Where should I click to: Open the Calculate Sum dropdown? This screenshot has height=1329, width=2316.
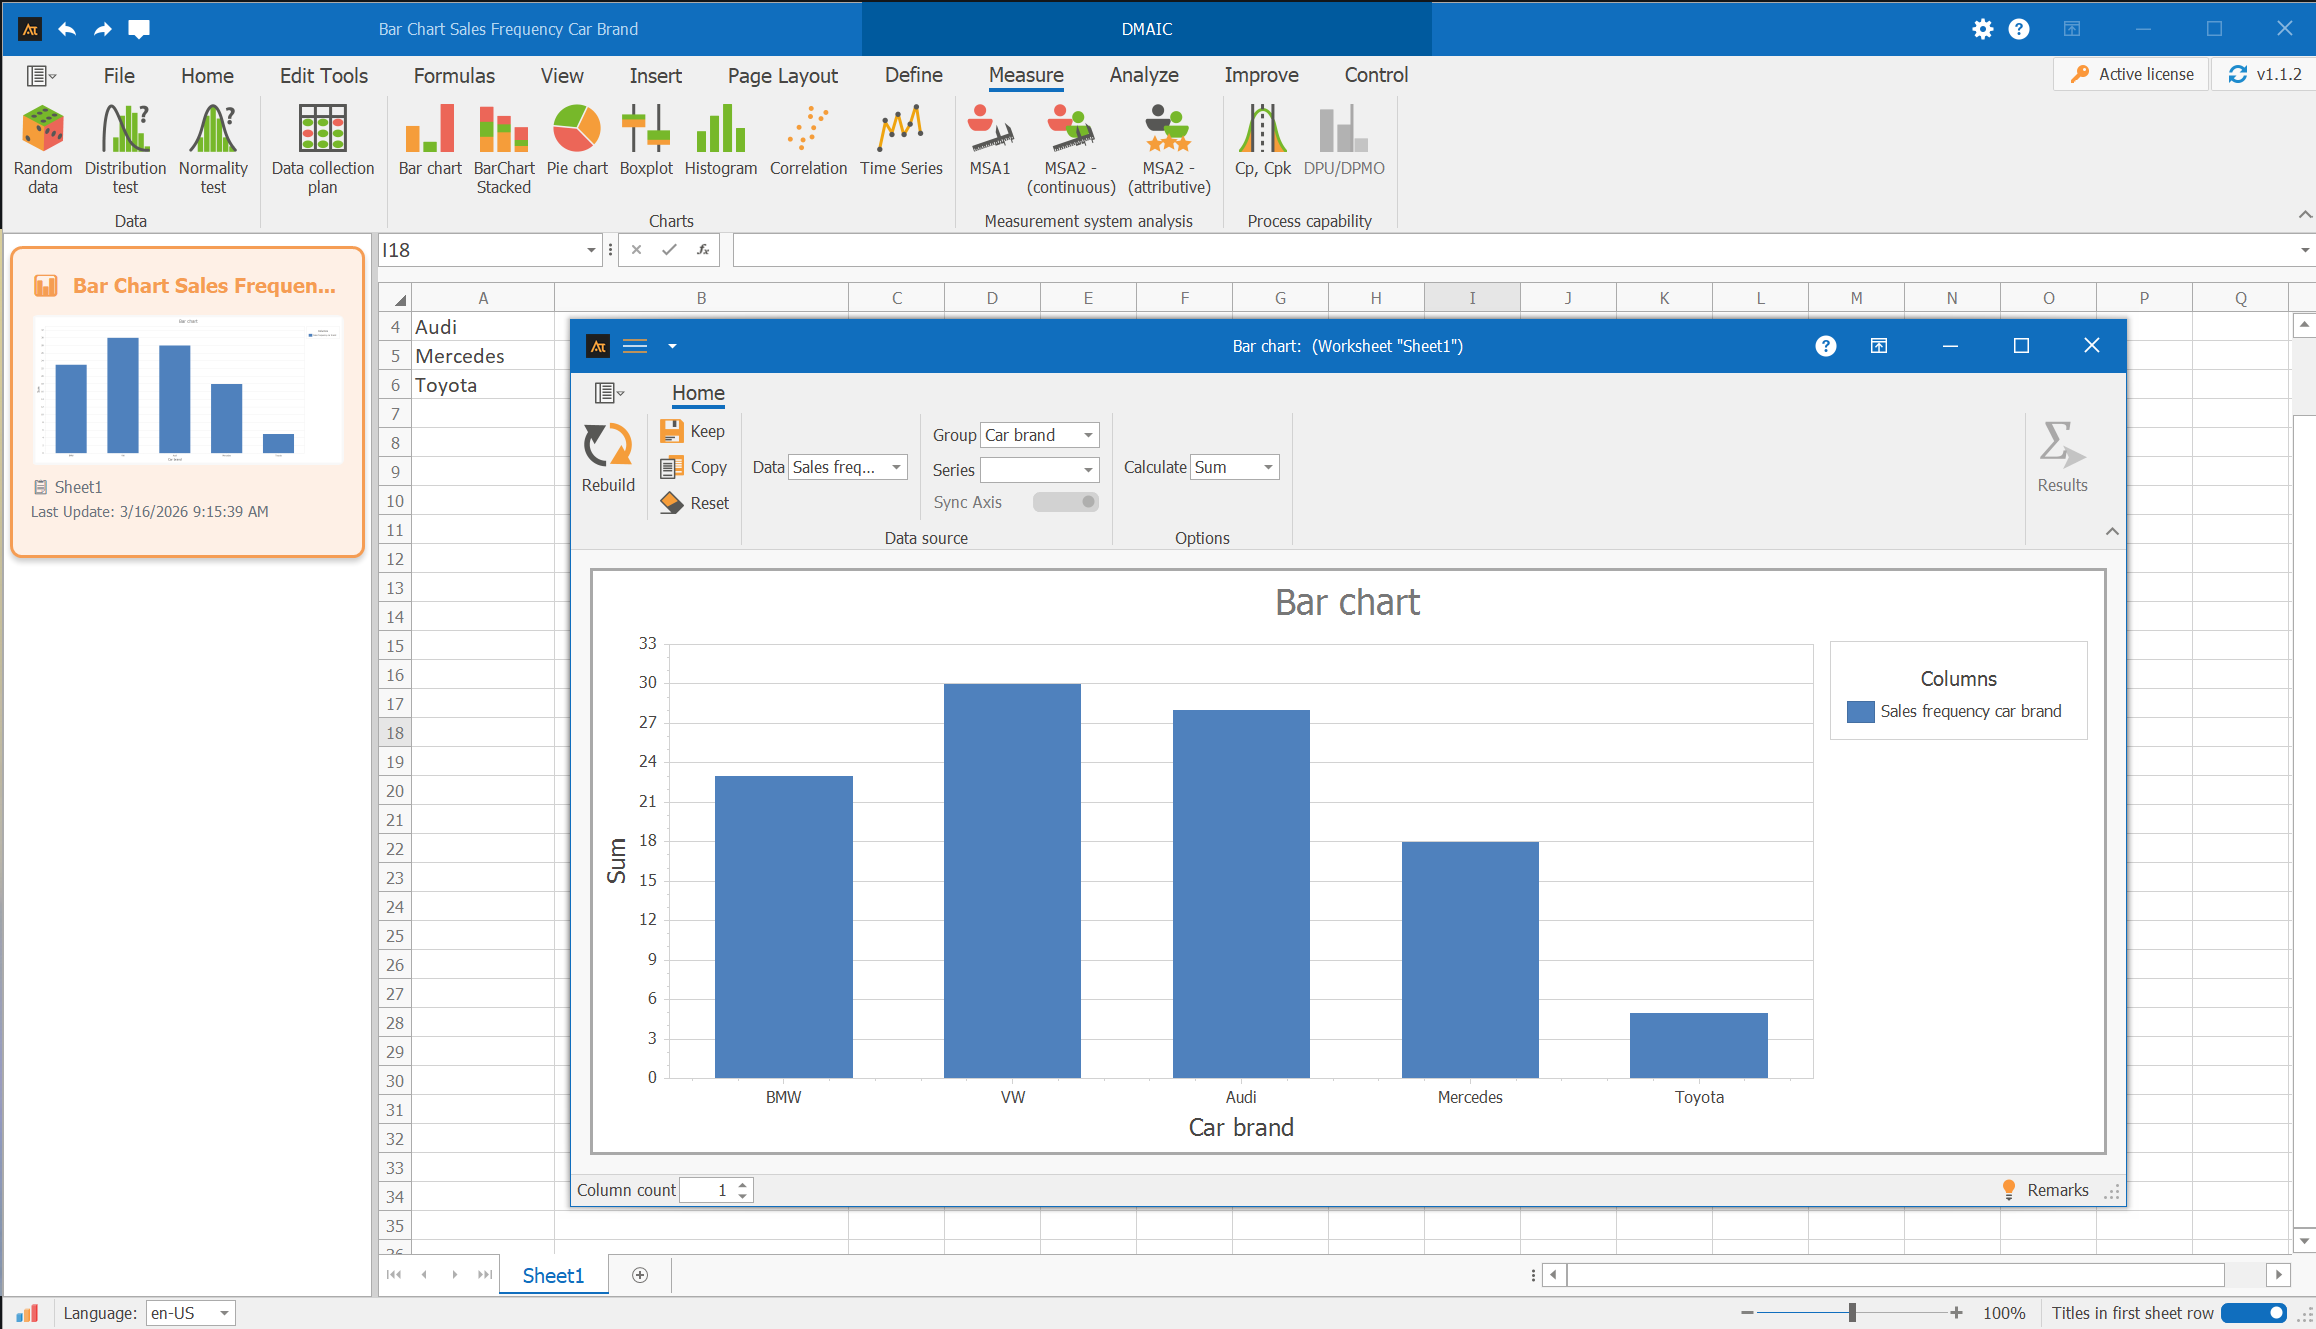[x=1268, y=467]
